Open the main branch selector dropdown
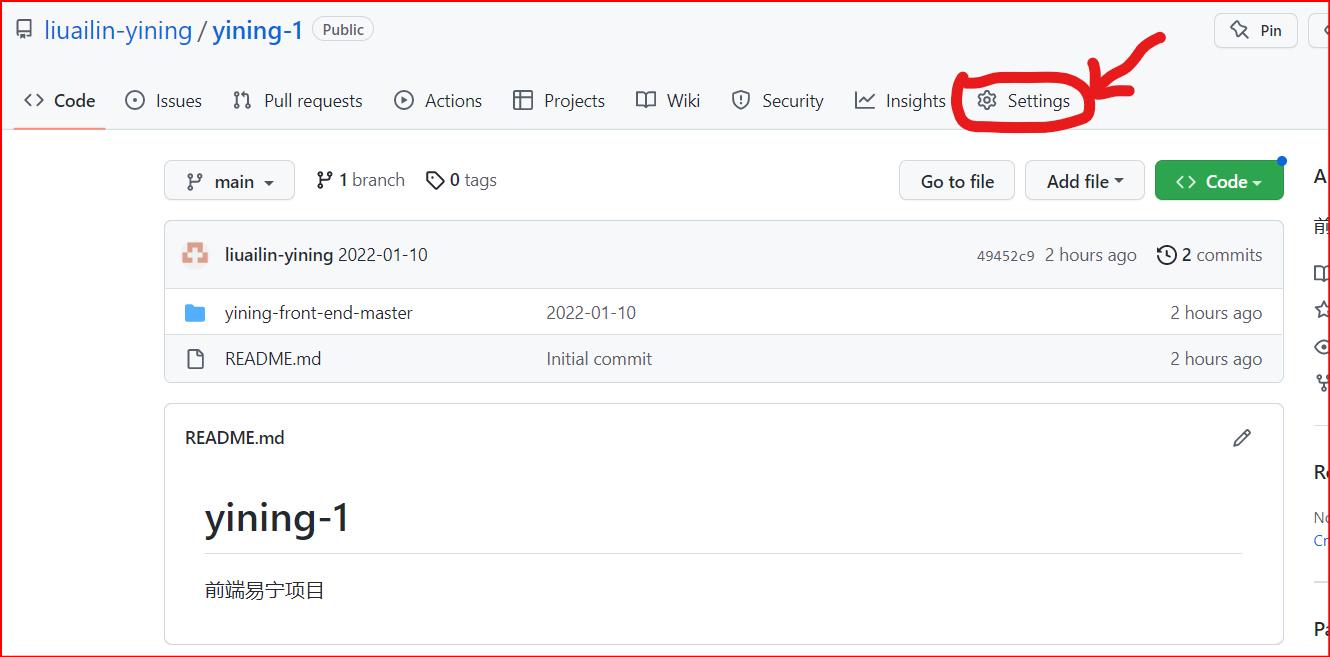 (x=229, y=180)
